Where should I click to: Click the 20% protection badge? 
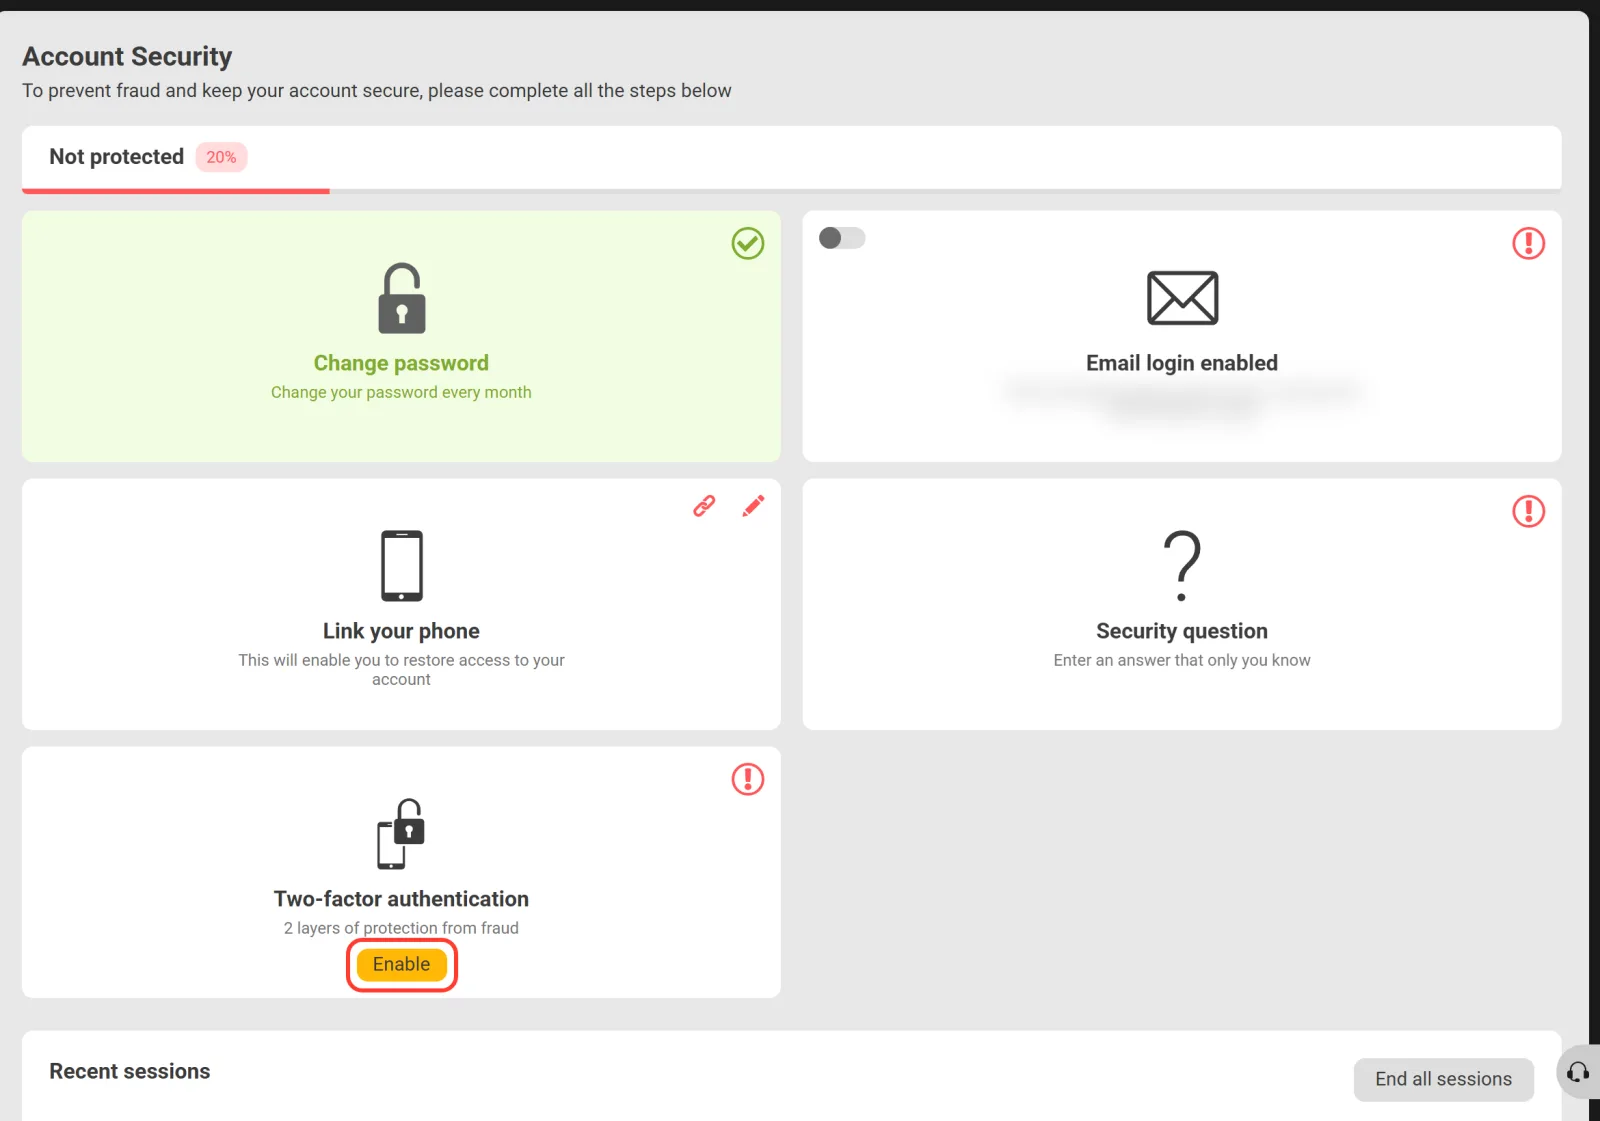coord(221,157)
